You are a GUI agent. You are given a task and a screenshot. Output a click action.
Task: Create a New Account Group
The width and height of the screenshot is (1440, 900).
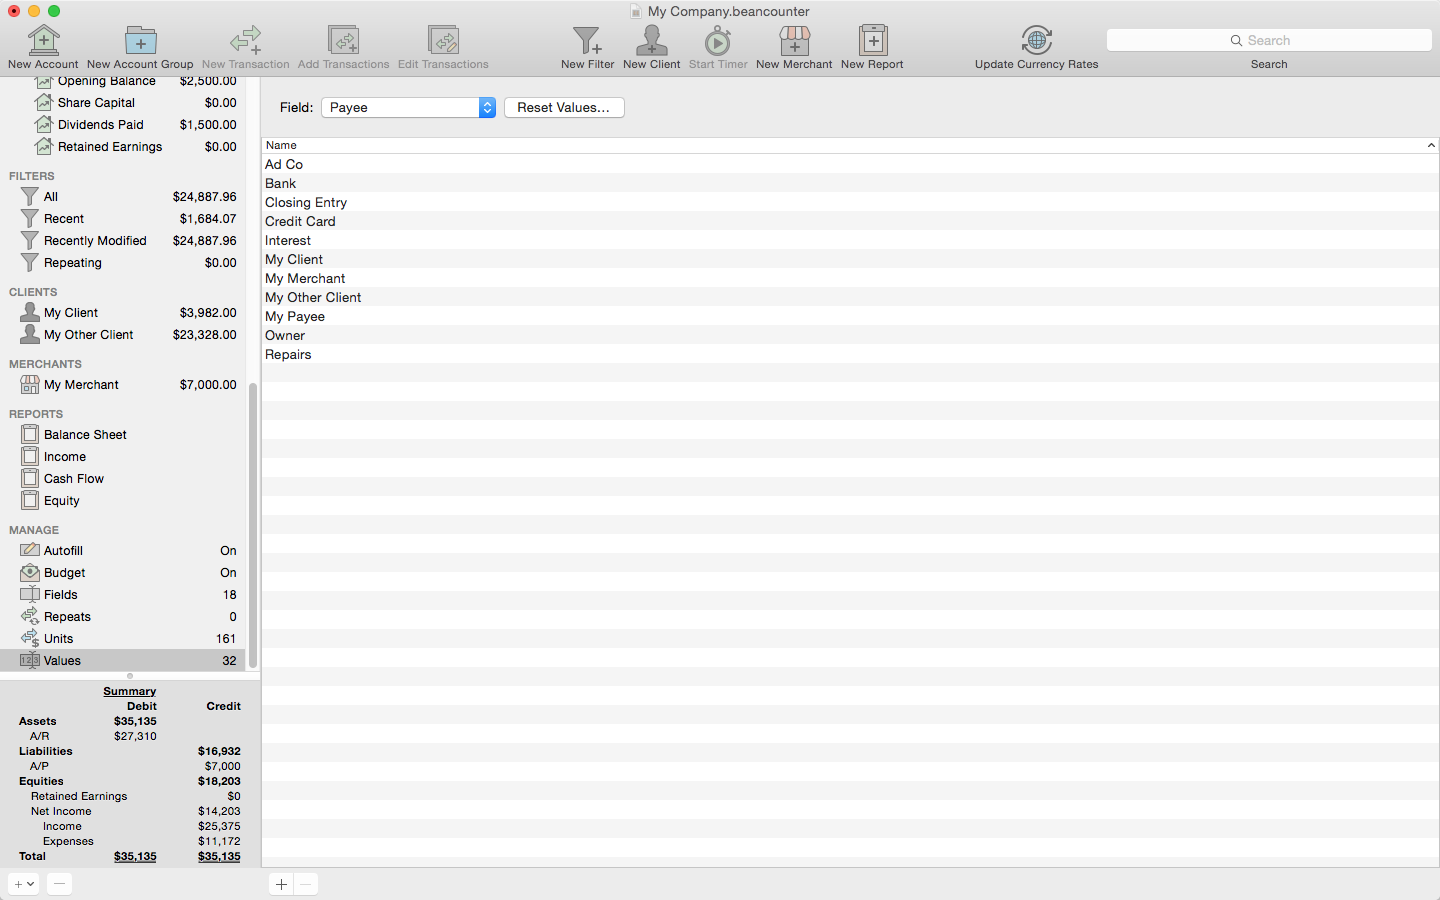[140, 42]
